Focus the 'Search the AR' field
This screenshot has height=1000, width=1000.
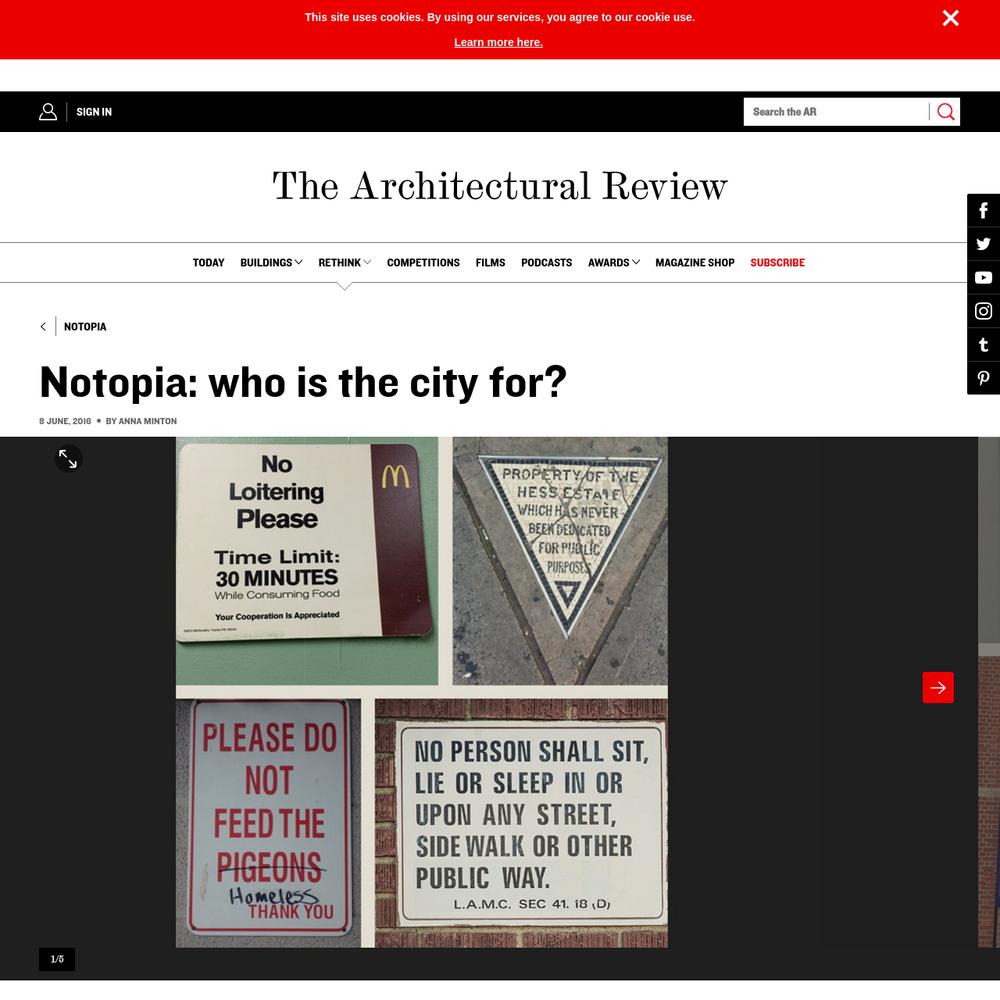[x=835, y=112]
